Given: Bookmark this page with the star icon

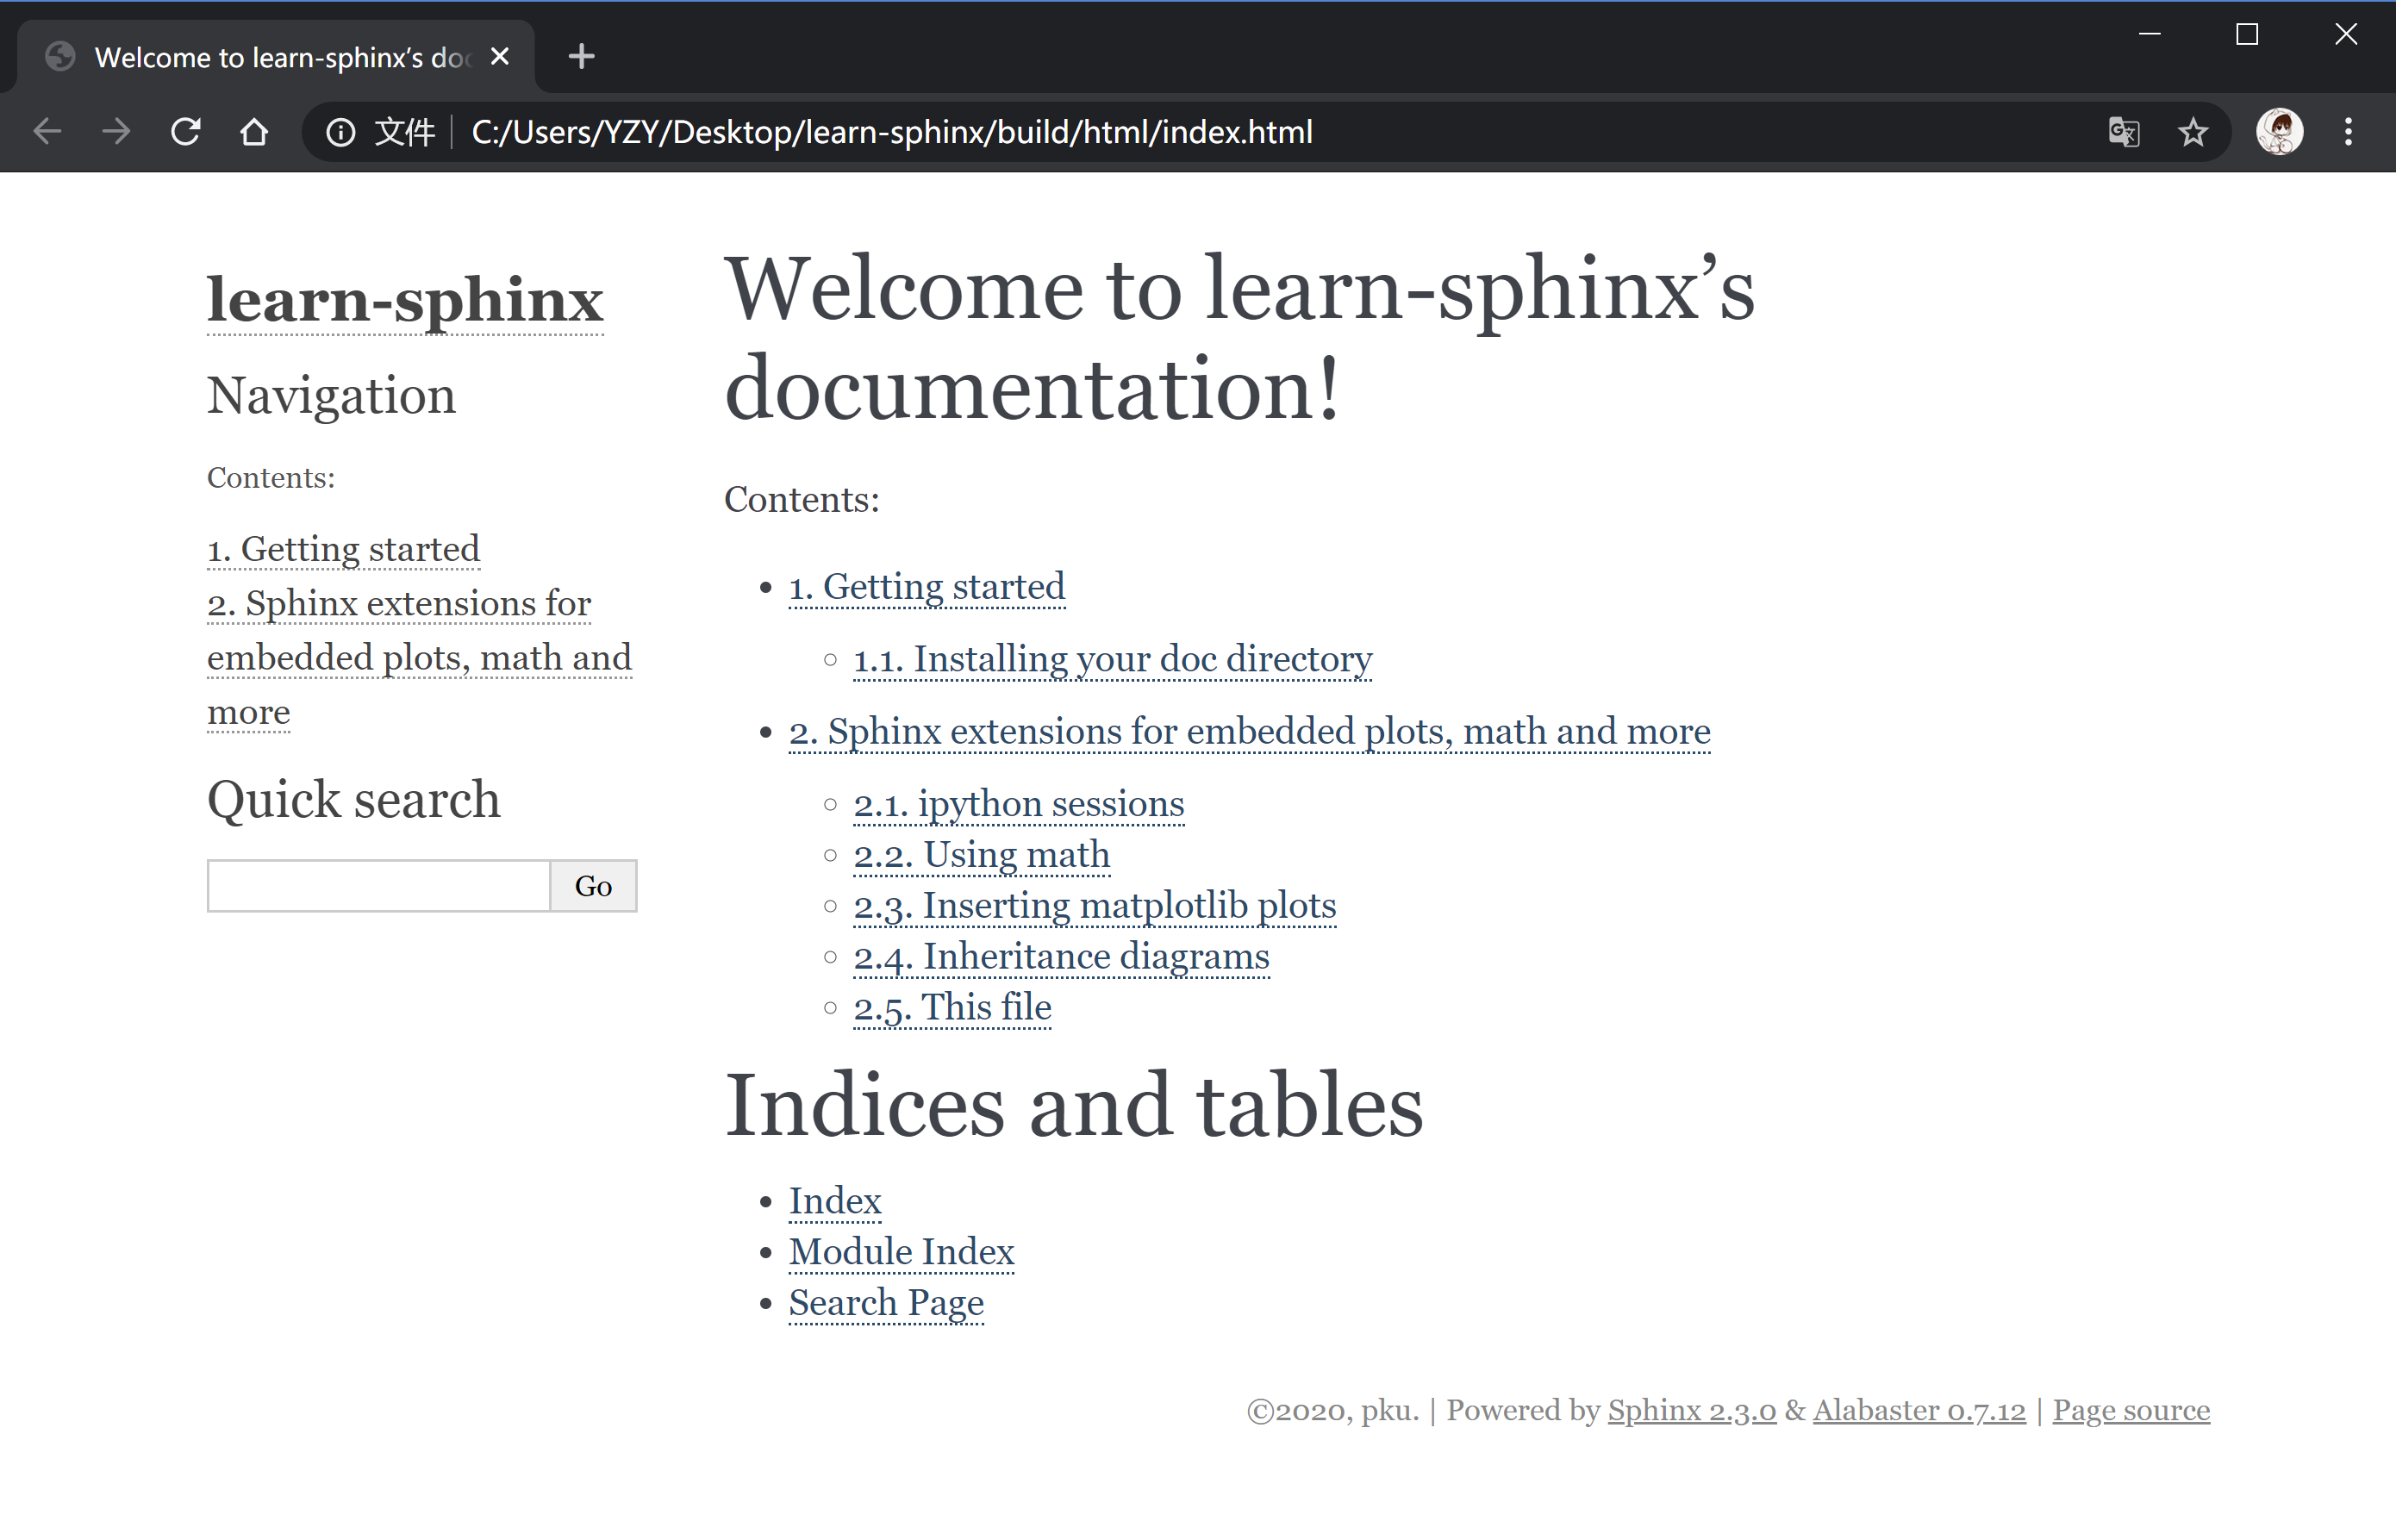Looking at the screenshot, I should [x=2193, y=131].
